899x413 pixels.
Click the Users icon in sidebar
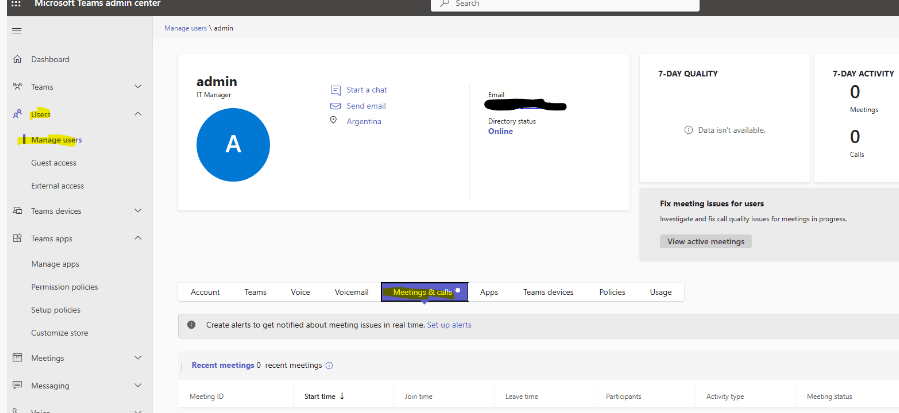pyautogui.click(x=18, y=114)
